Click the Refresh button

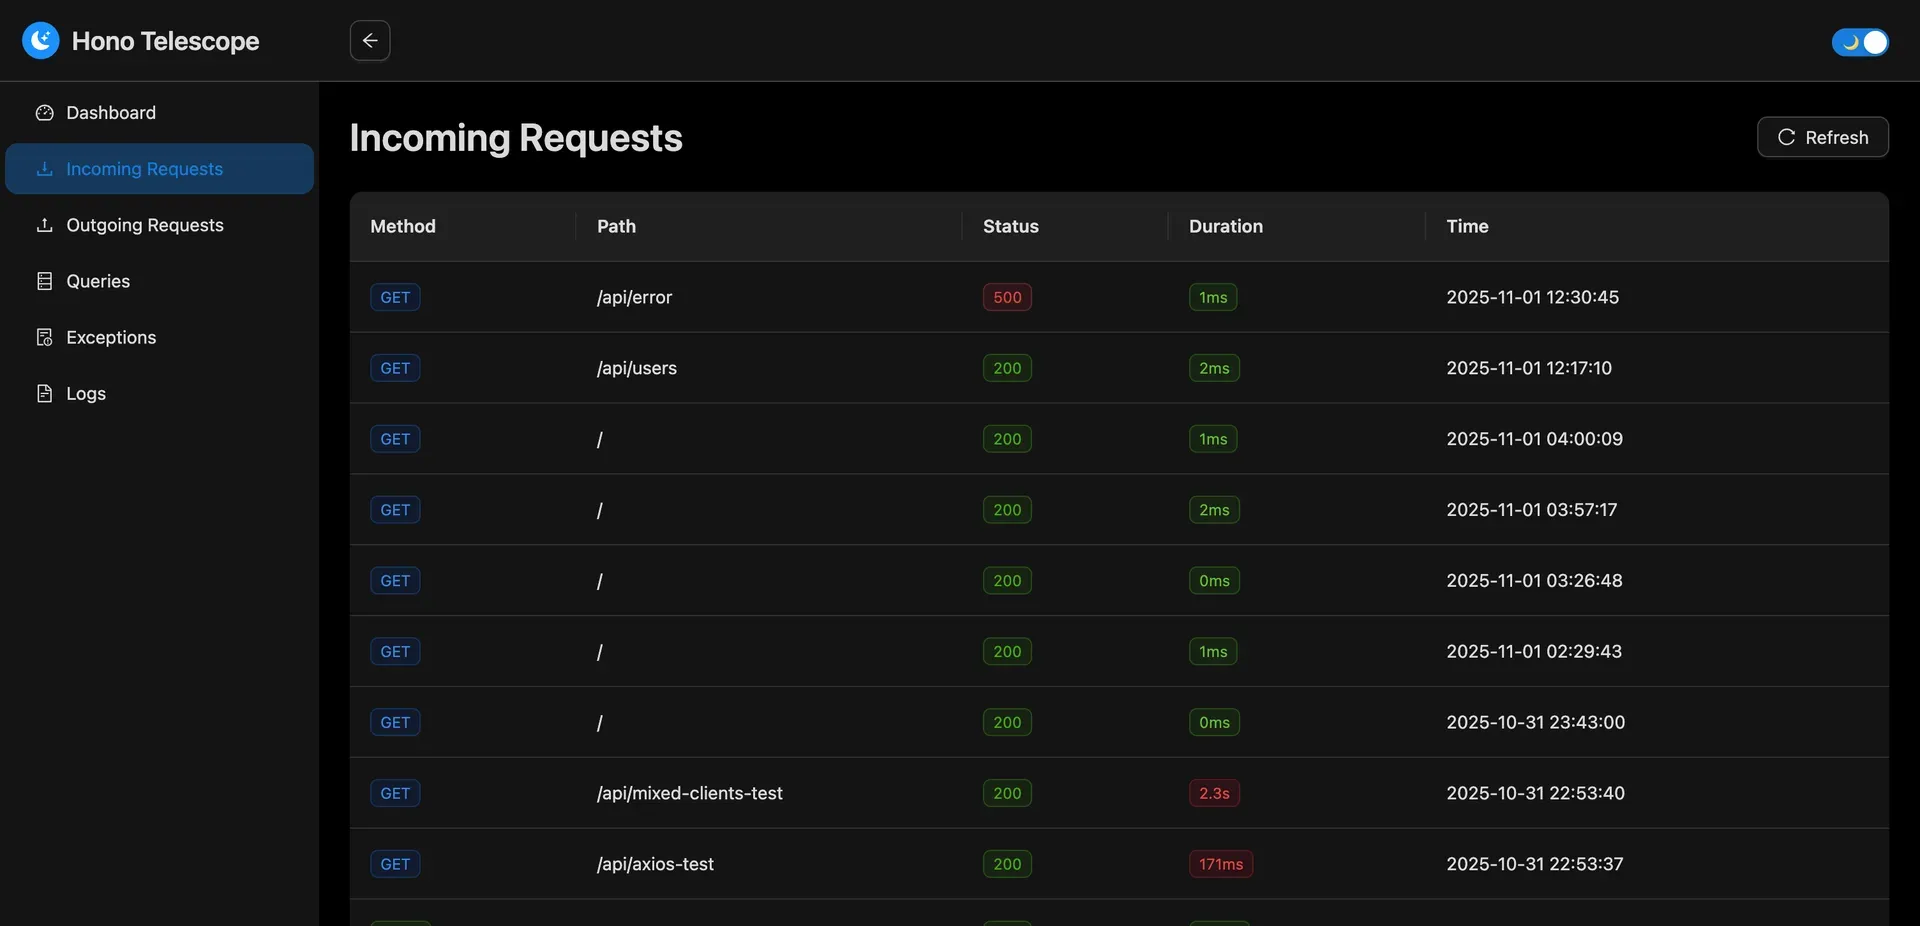click(1823, 137)
